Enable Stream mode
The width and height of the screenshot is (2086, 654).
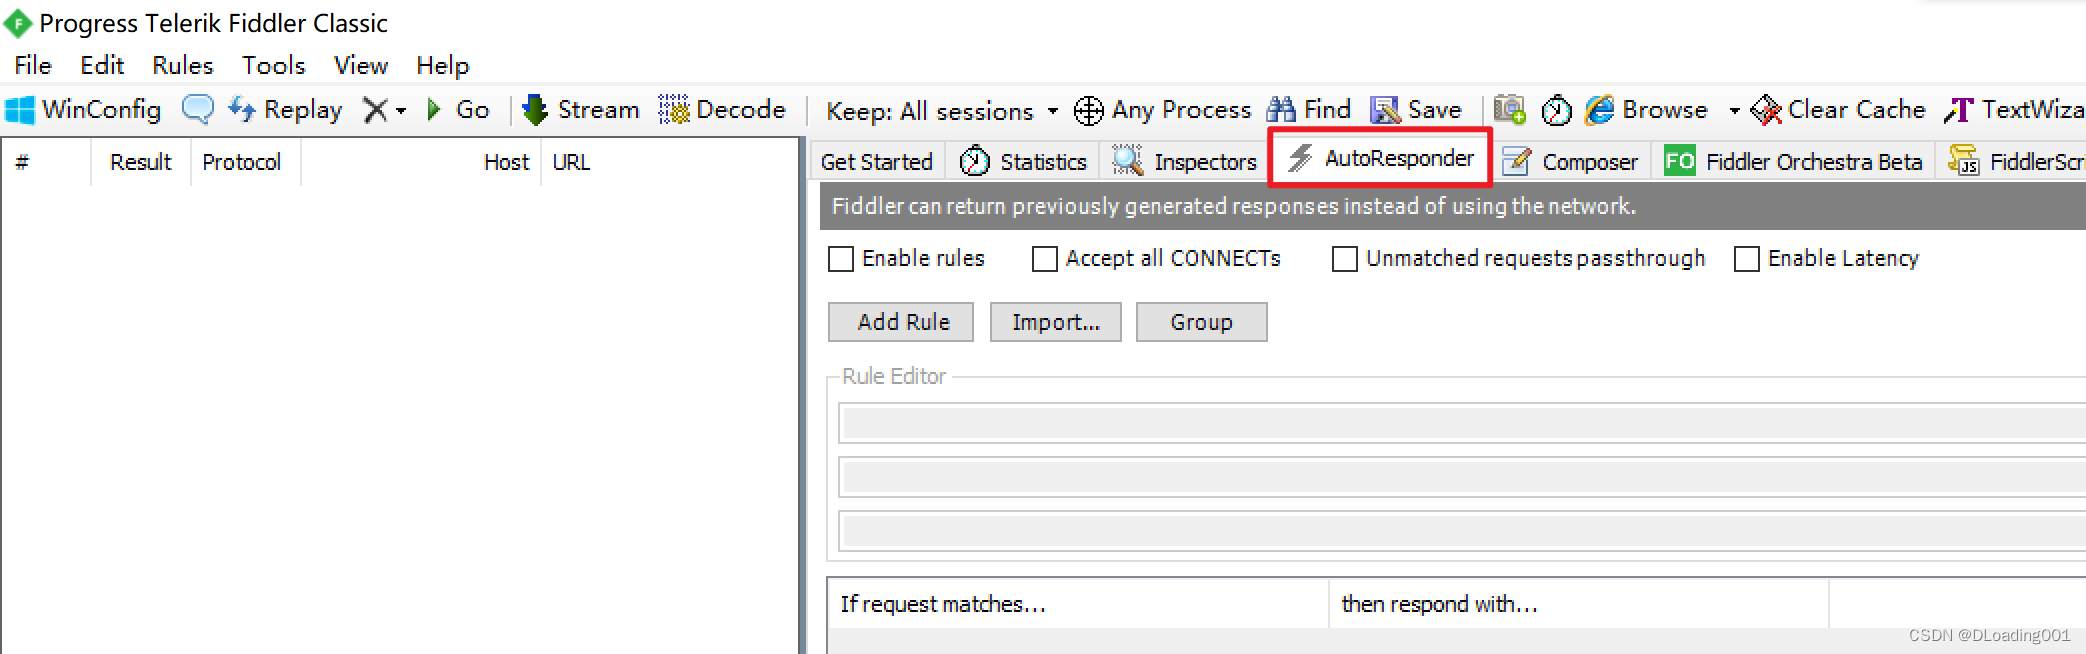581,110
